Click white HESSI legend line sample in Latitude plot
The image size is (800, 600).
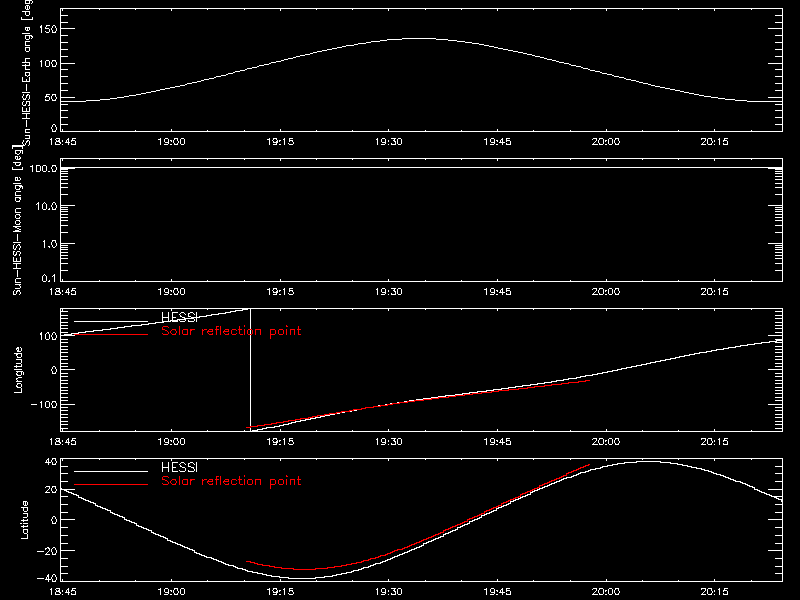coord(111,471)
